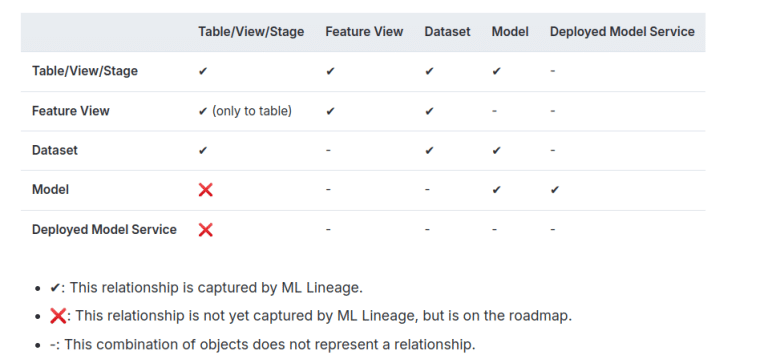
Task: Click the Table/View/Stage row checkmark under Feature View
Action: pyautogui.click(x=330, y=72)
